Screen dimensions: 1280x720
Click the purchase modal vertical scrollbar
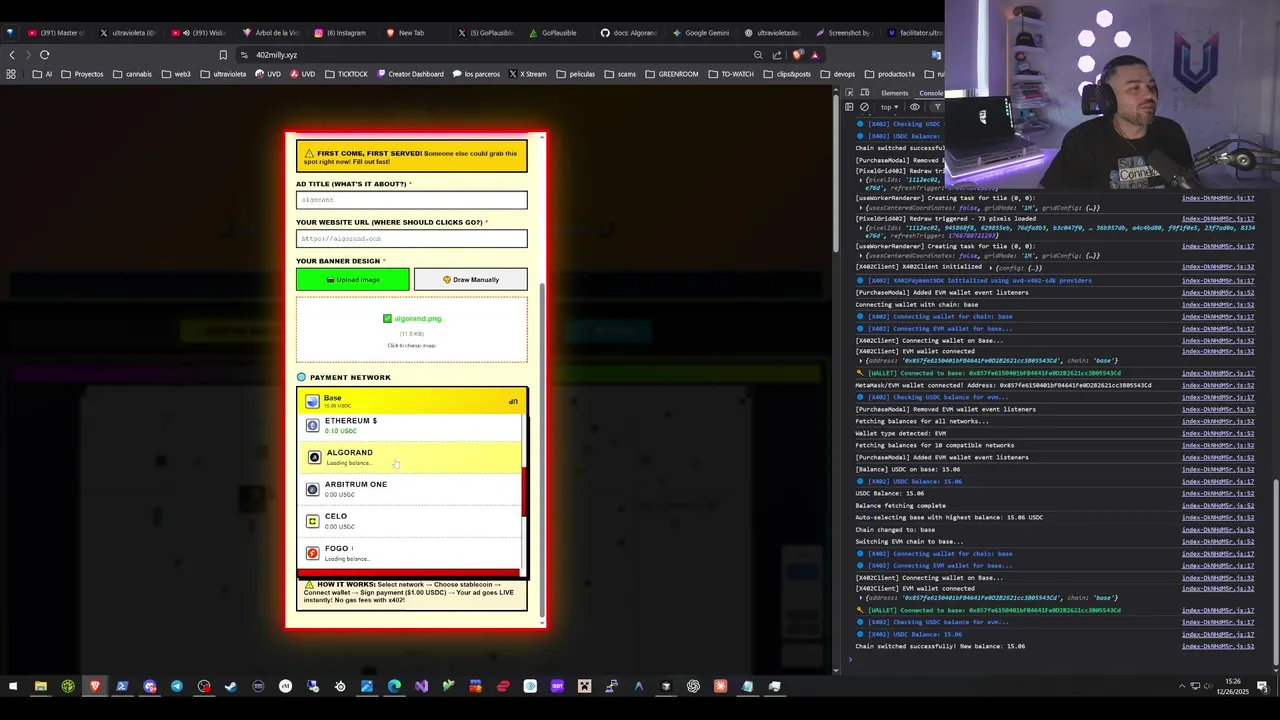542,450
